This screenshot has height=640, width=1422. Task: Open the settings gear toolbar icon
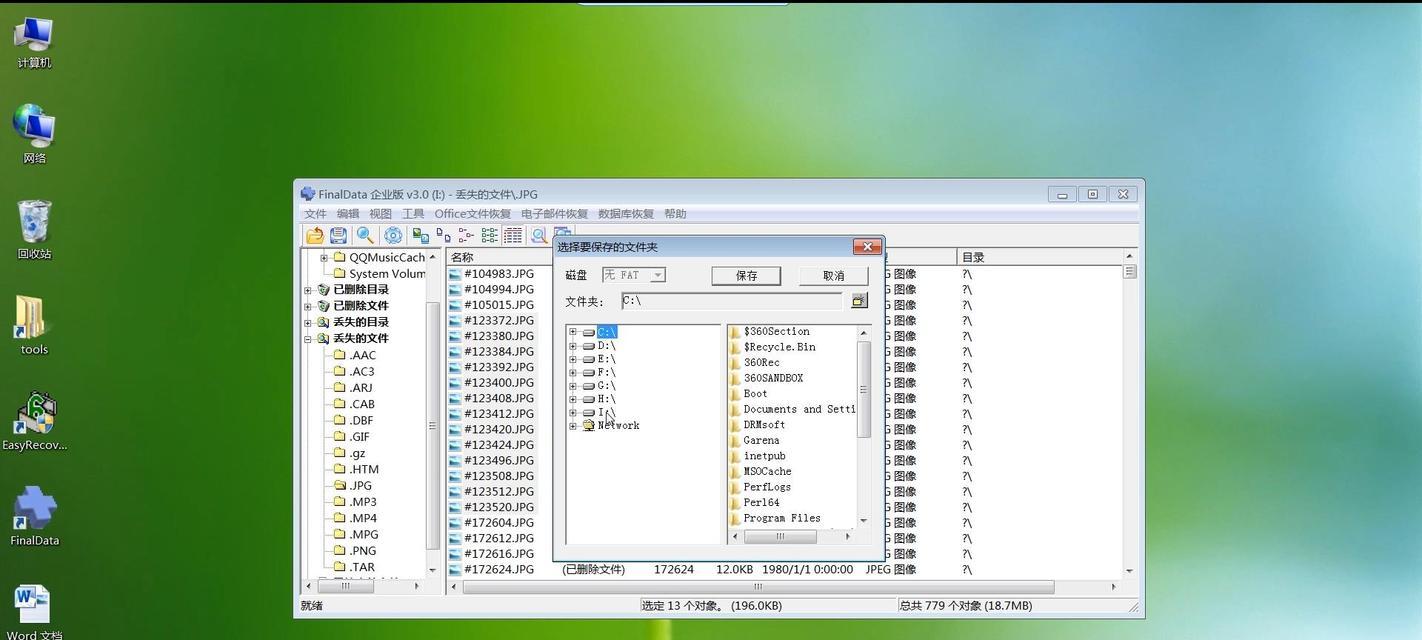(393, 235)
